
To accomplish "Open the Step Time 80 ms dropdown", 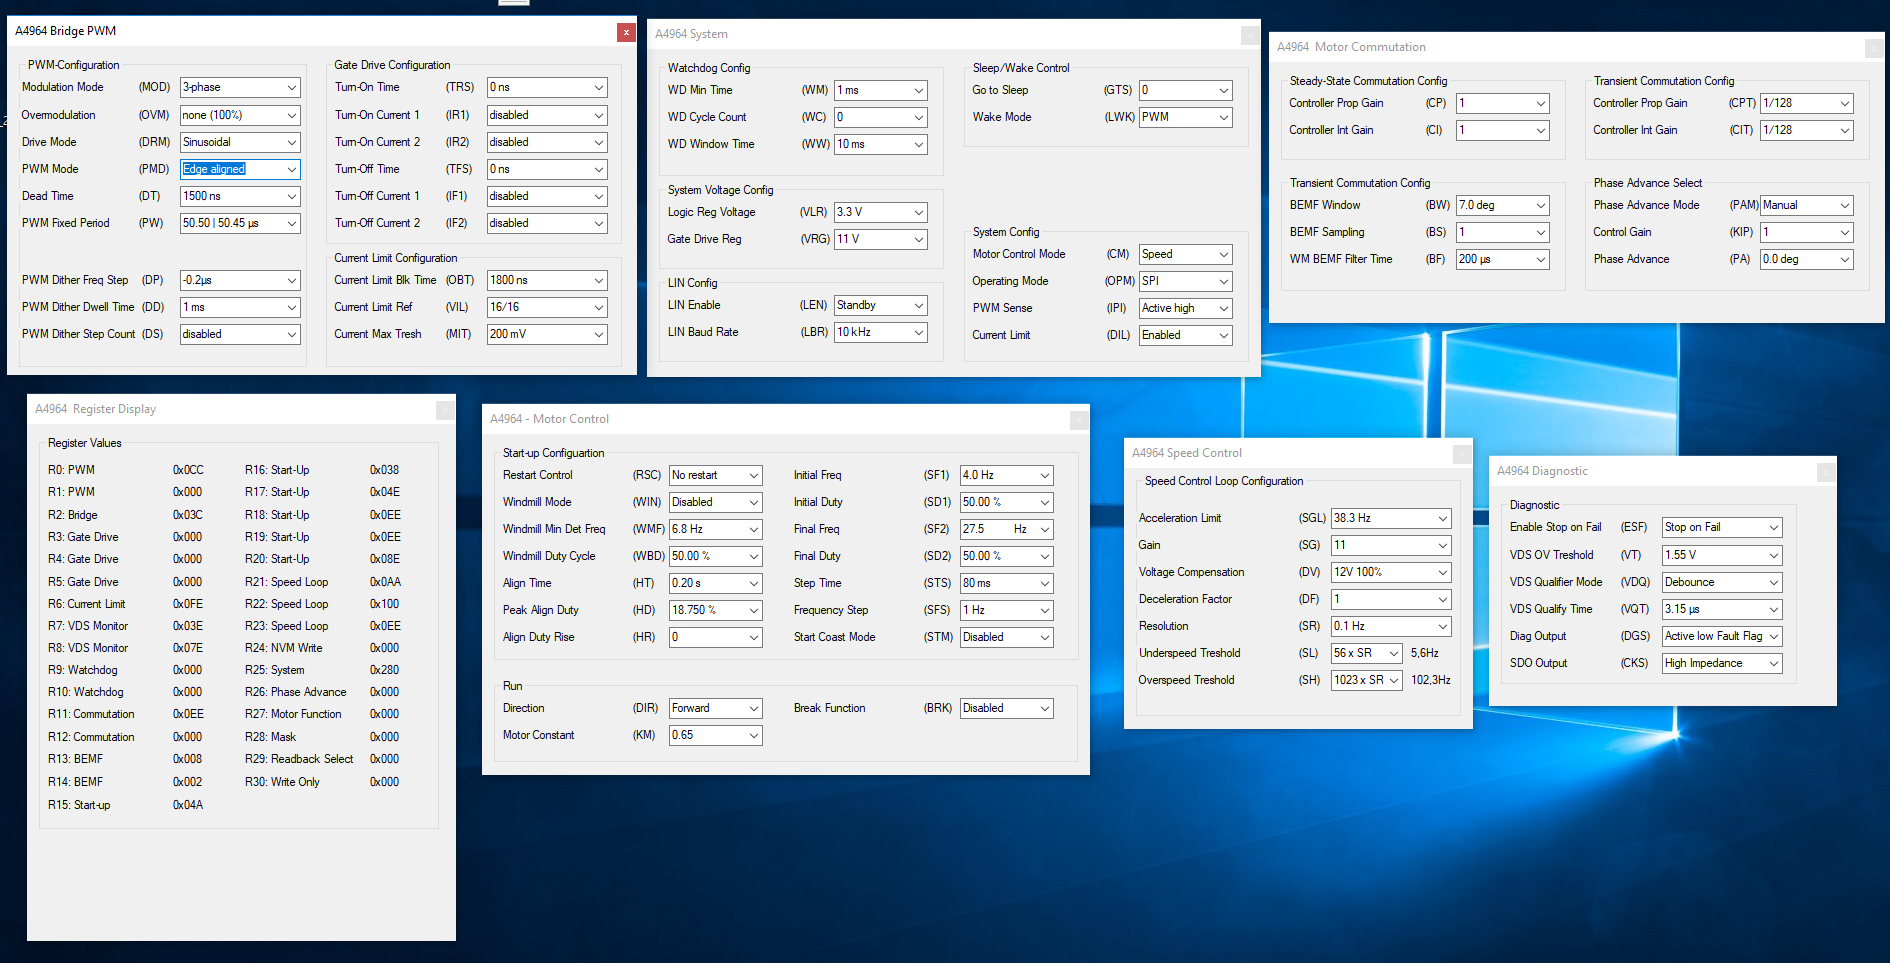I will coord(1007,583).
